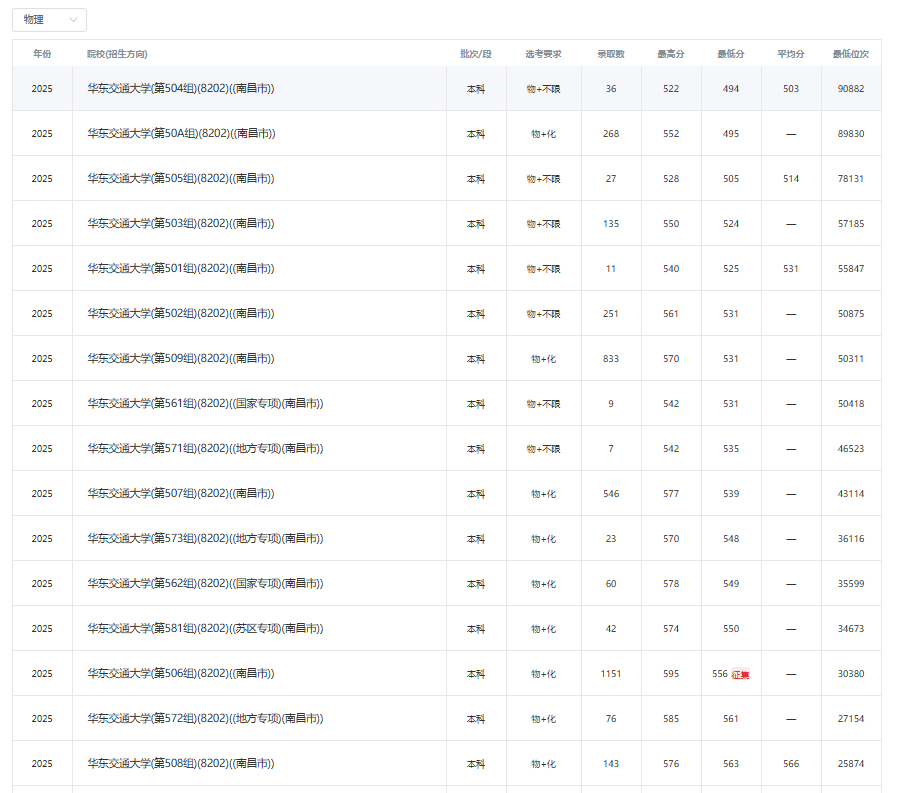
Task: Click the 录取数 column header
Action: (611, 54)
